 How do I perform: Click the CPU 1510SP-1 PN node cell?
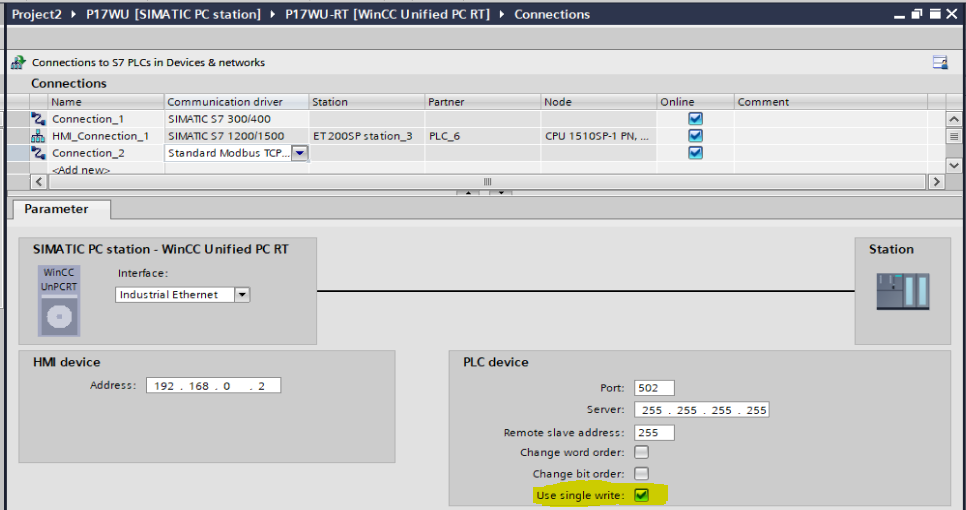[599, 136]
